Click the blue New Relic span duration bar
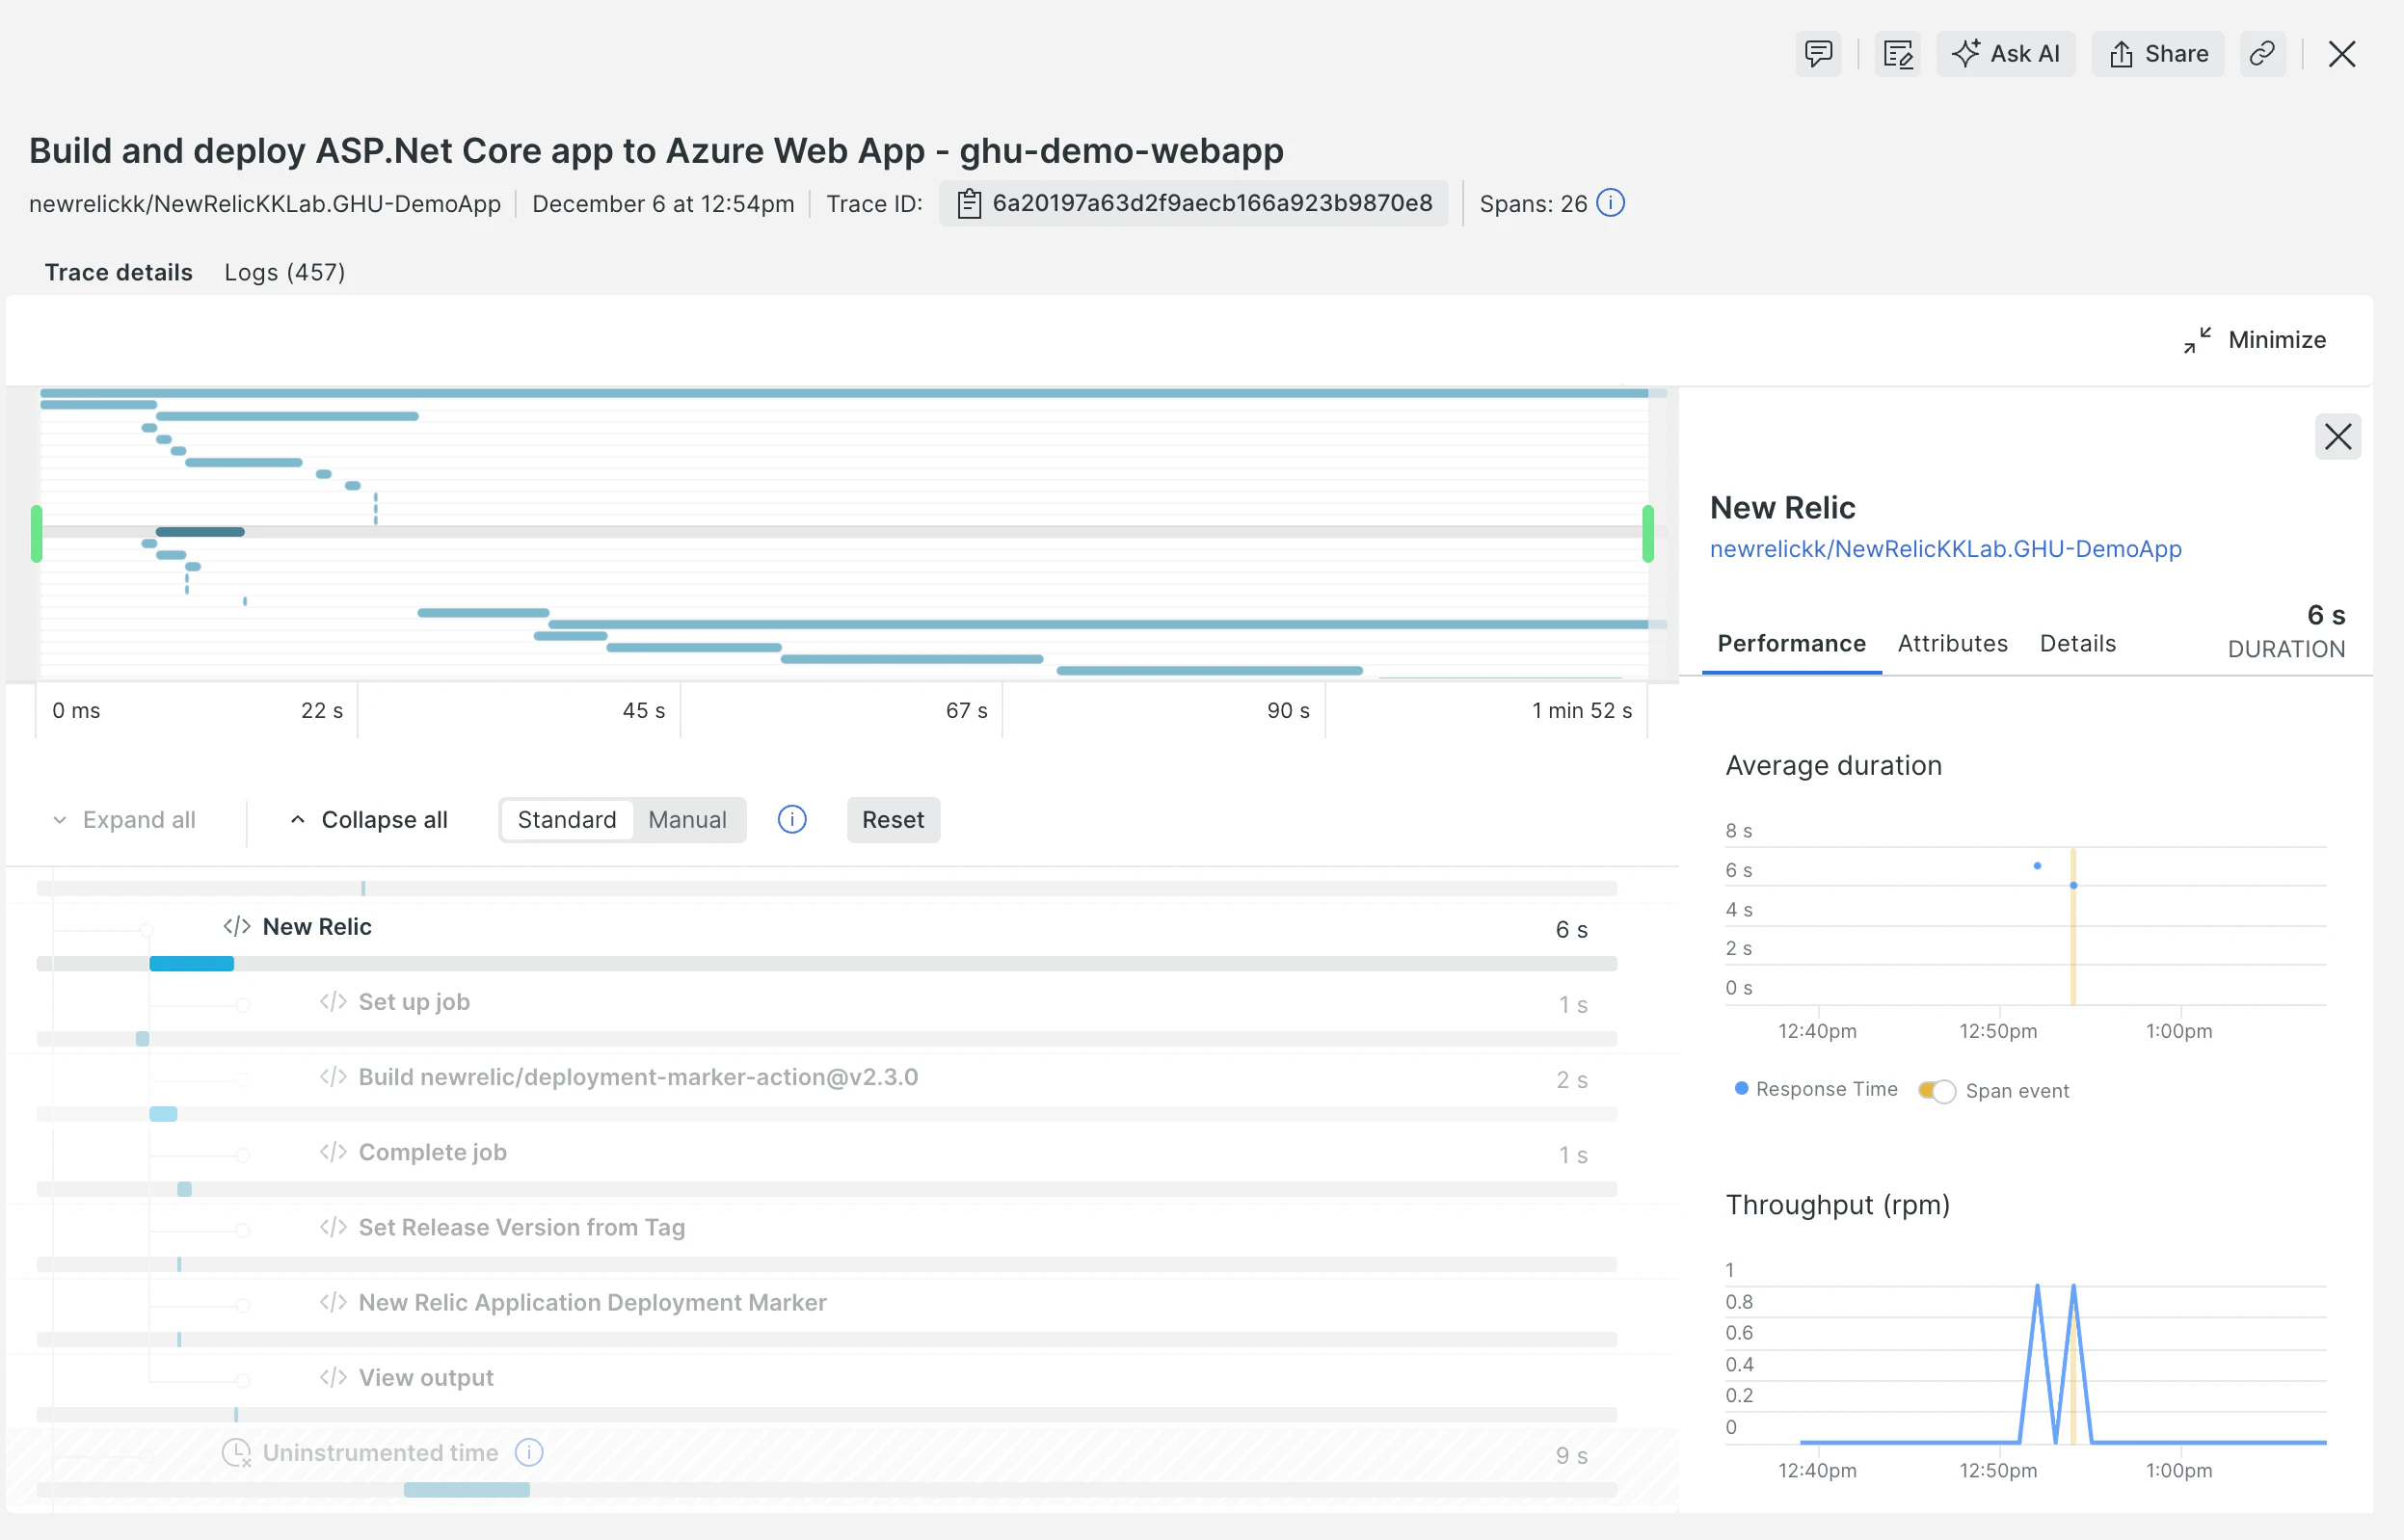The height and width of the screenshot is (1540, 2404). 192,964
